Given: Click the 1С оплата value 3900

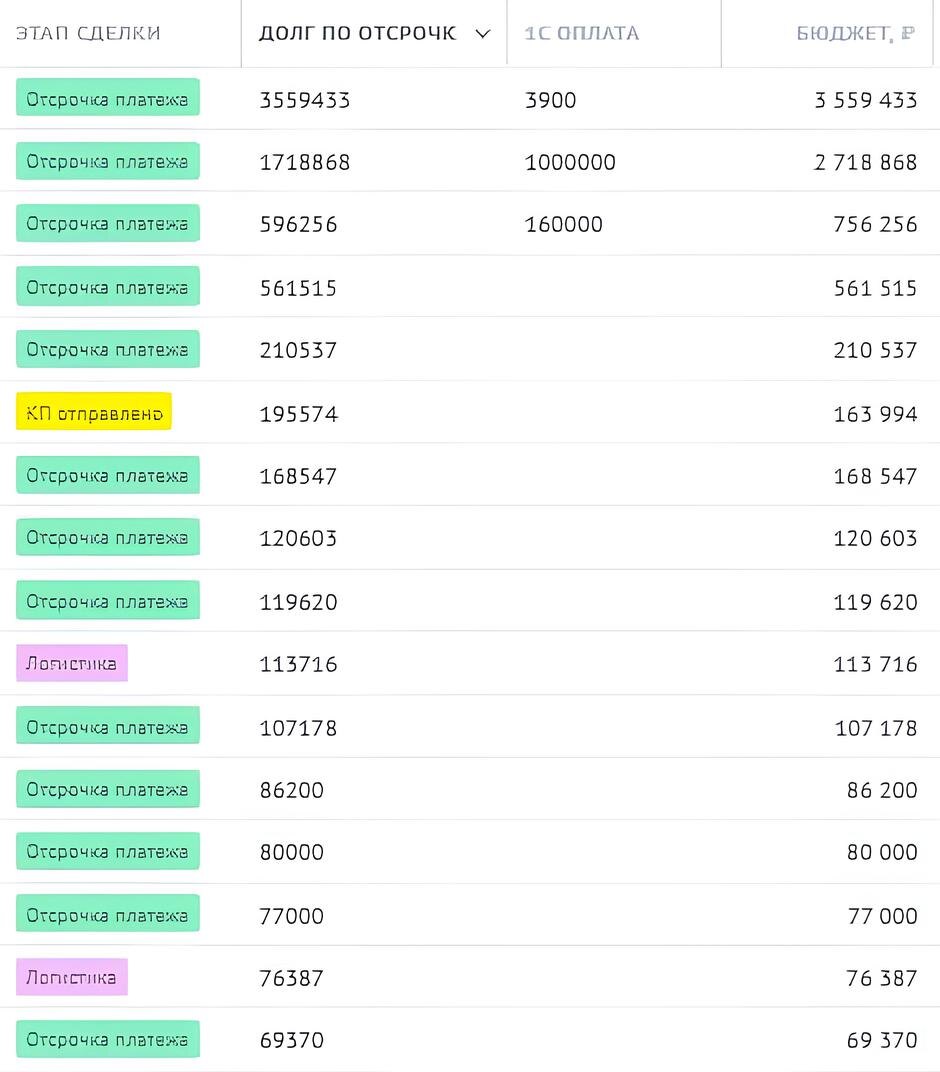Looking at the screenshot, I should pyautogui.click(x=550, y=100).
